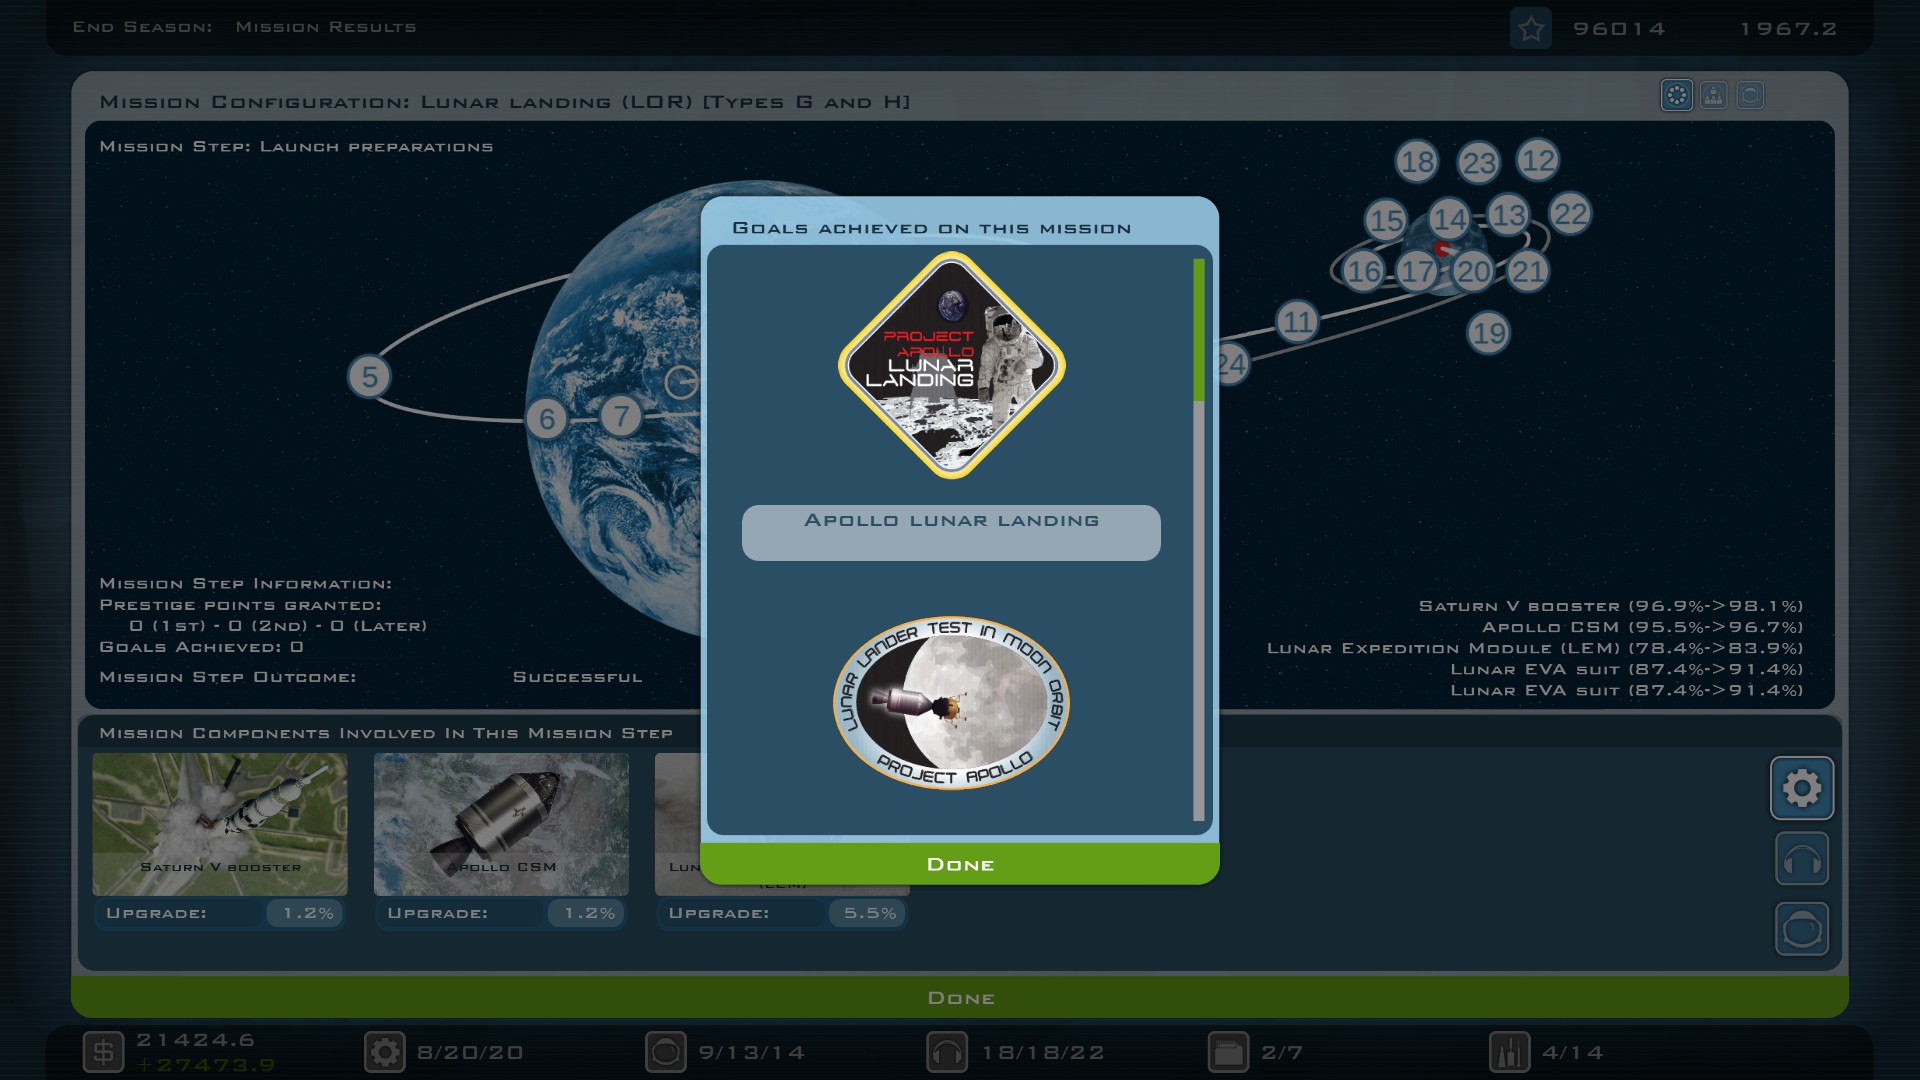Select mission step marker 20
The width and height of the screenshot is (1920, 1080).
point(1473,271)
